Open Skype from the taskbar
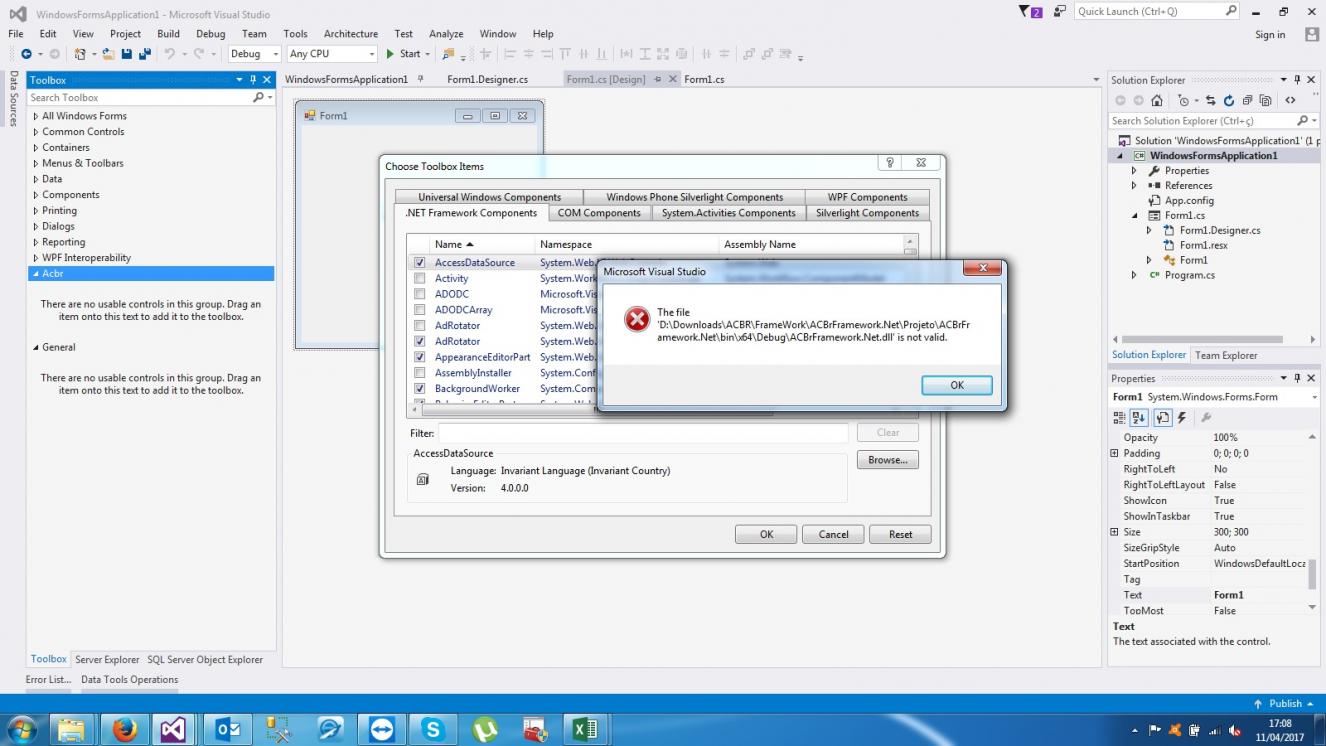 433,730
